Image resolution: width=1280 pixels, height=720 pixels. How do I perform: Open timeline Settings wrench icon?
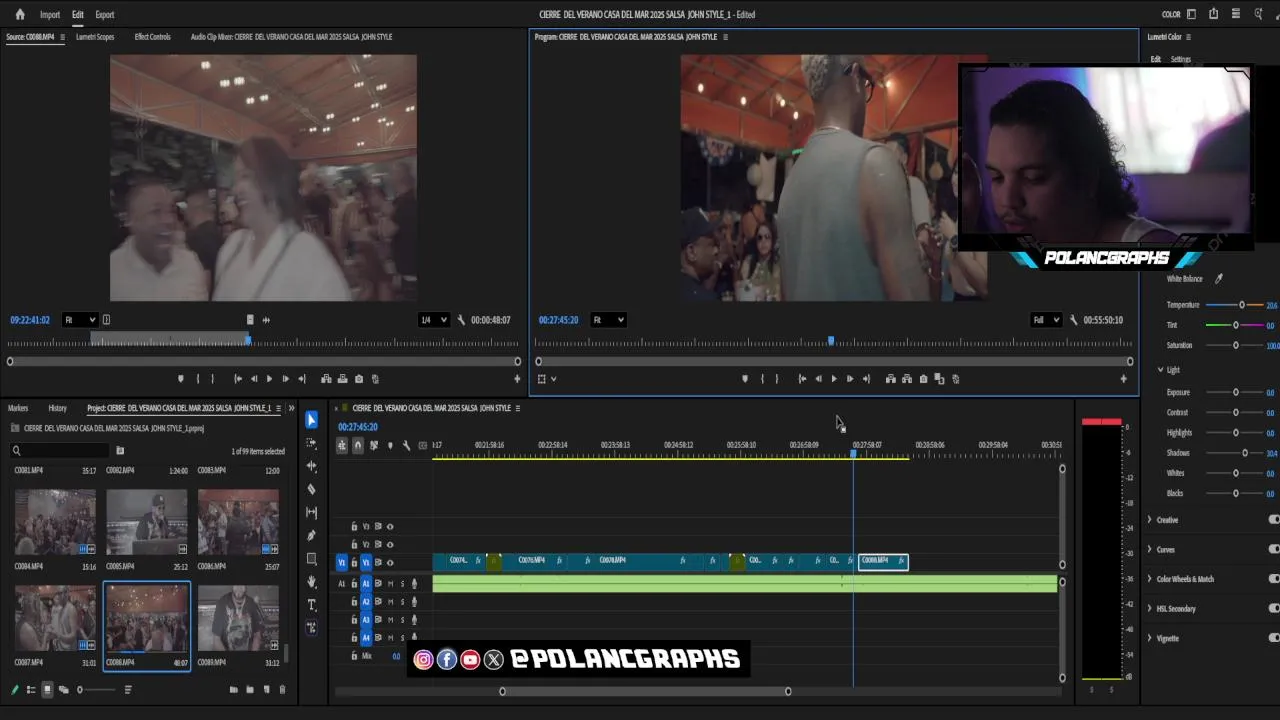(x=406, y=446)
